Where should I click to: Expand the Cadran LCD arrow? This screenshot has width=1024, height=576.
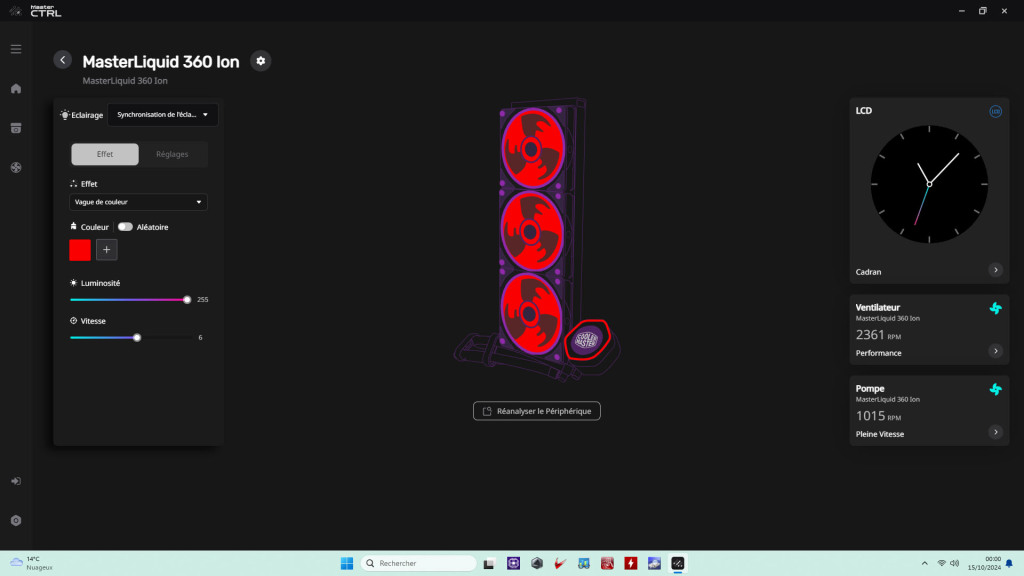point(995,270)
